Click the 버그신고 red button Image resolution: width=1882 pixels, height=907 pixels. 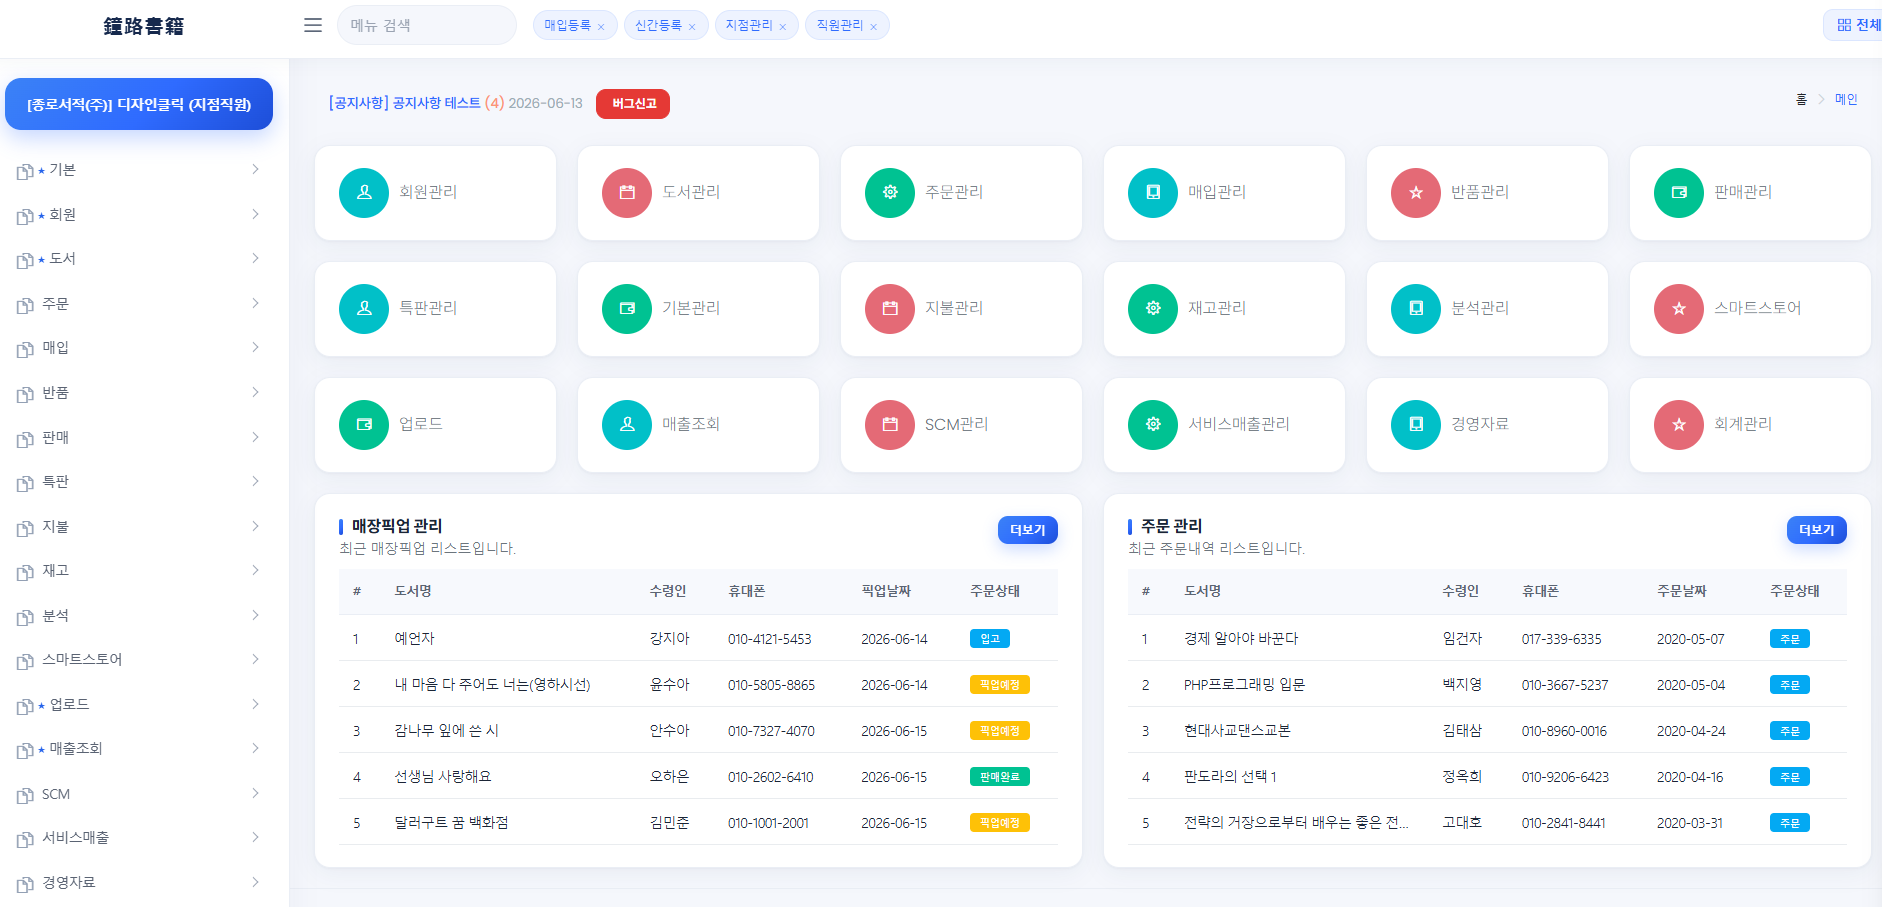click(x=633, y=104)
